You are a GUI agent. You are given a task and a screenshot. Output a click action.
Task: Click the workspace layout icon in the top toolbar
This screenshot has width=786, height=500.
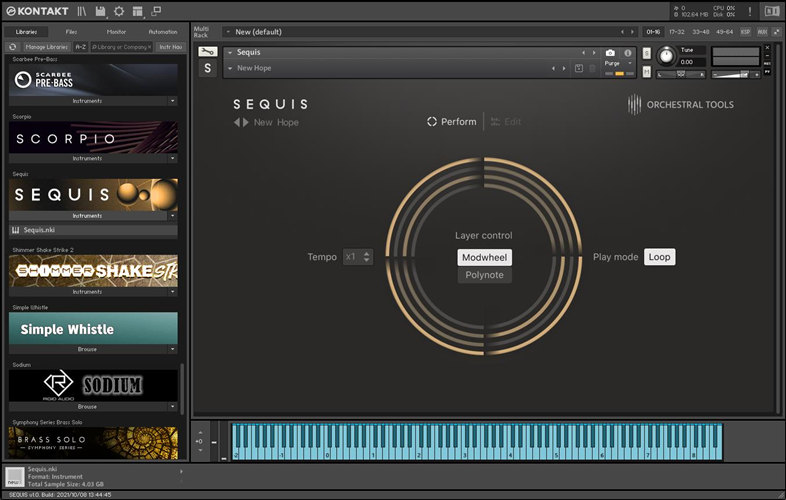(x=139, y=11)
